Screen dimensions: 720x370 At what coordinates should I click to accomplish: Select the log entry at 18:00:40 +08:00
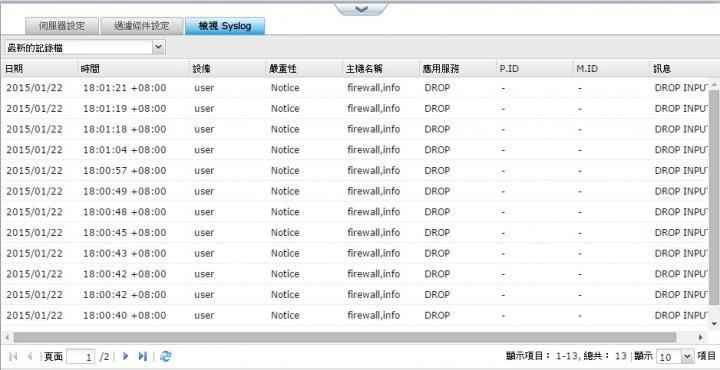tap(354, 315)
